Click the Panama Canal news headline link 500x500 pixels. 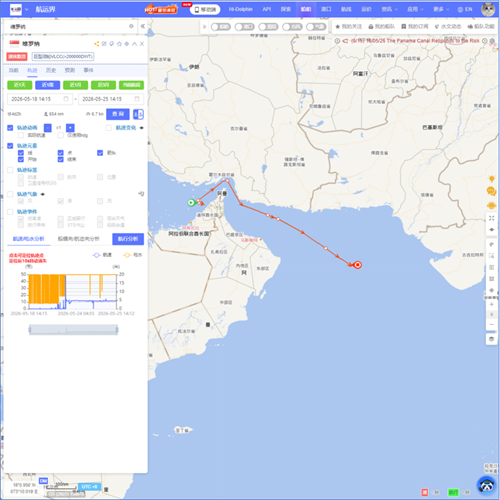tap(415, 41)
